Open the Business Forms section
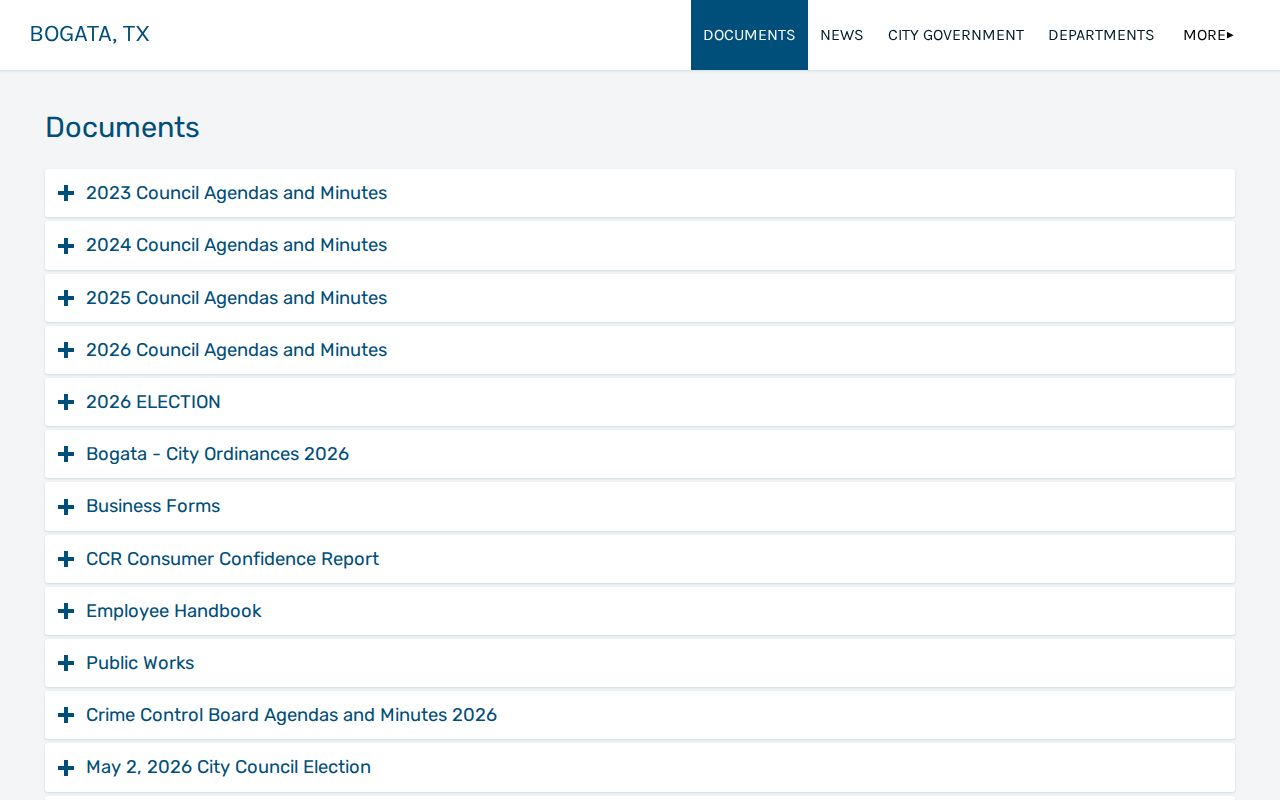This screenshot has height=800, width=1280. pos(640,507)
